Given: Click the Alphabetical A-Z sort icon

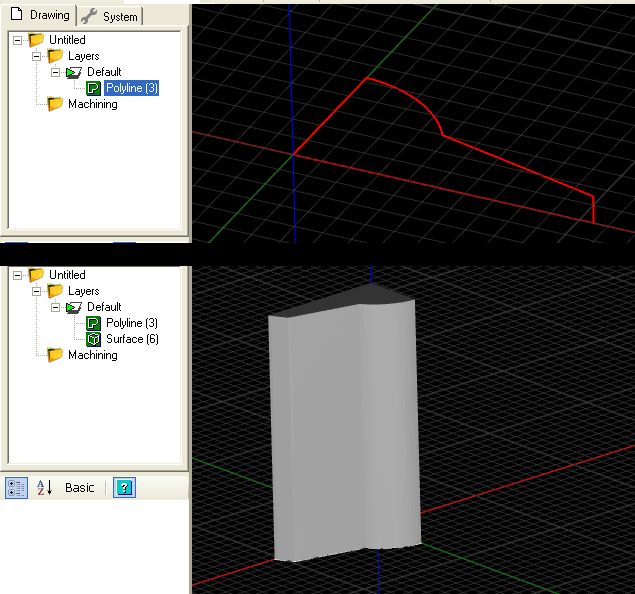Looking at the screenshot, I should click(44, 488).
